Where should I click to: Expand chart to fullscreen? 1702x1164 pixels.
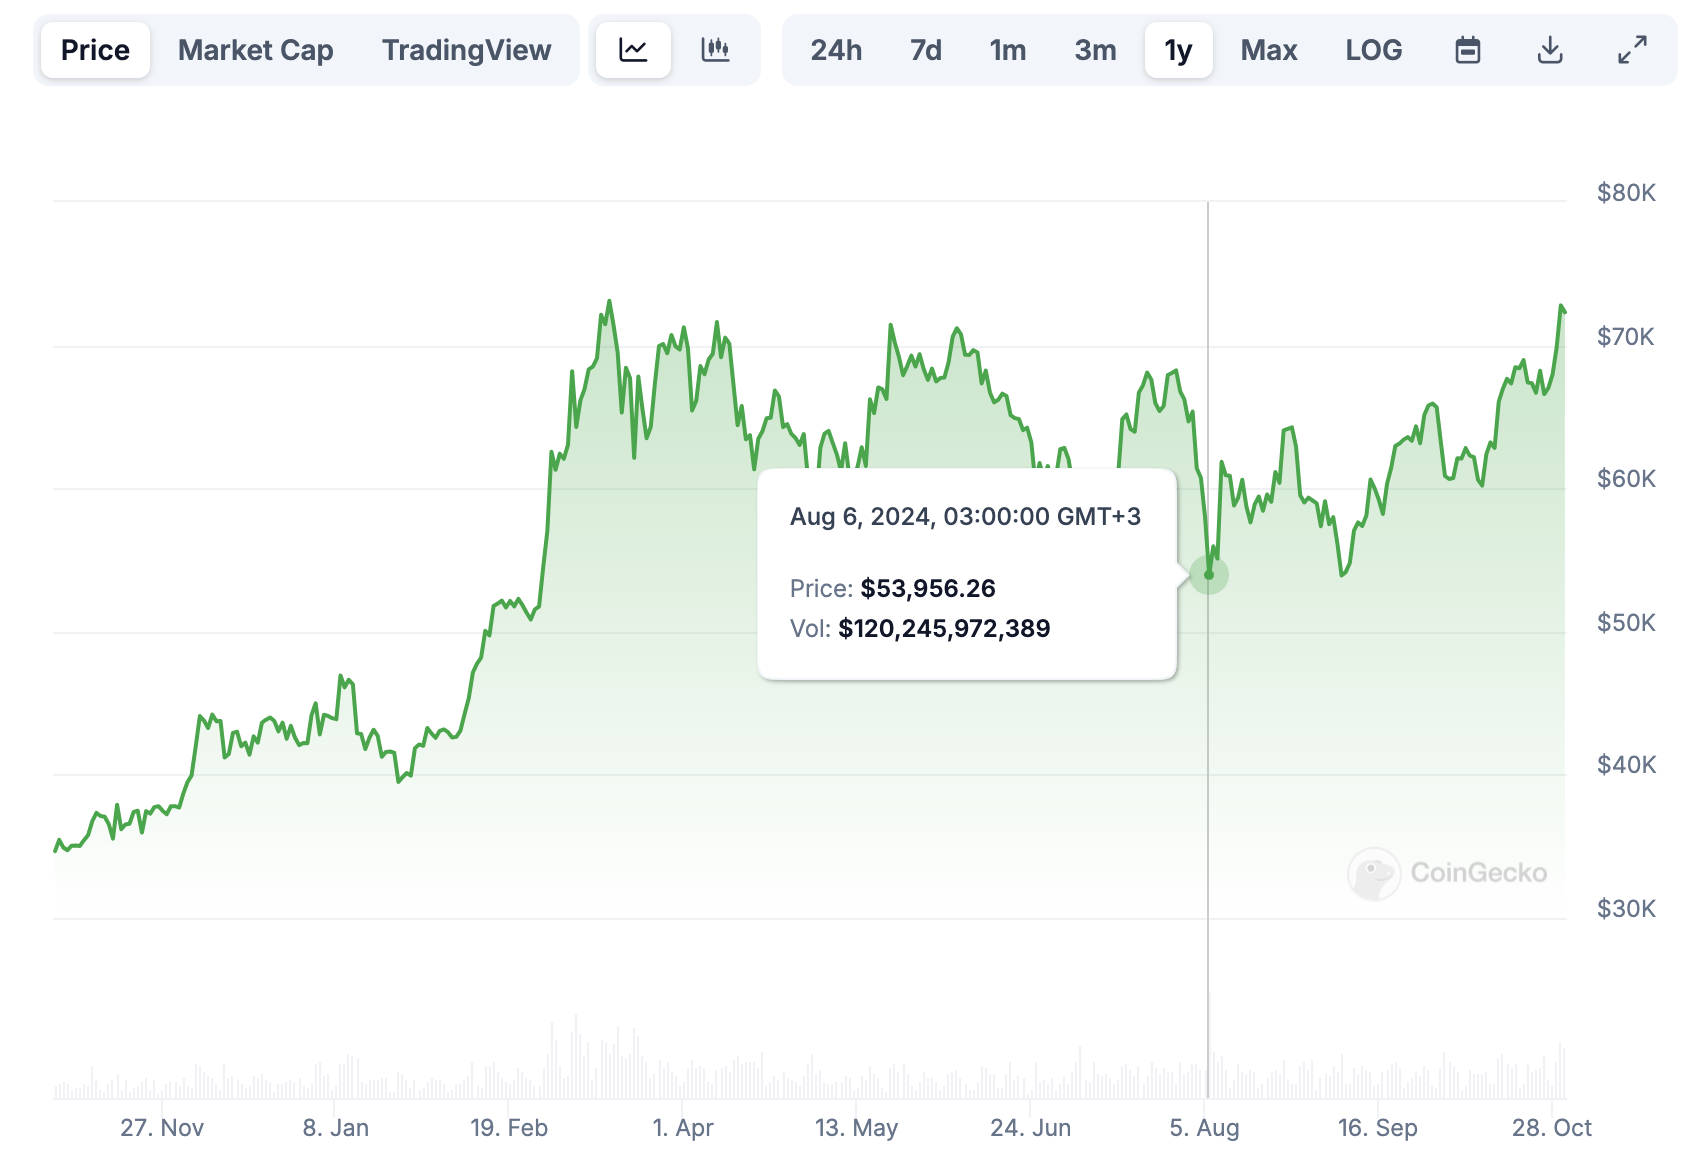1632,50
